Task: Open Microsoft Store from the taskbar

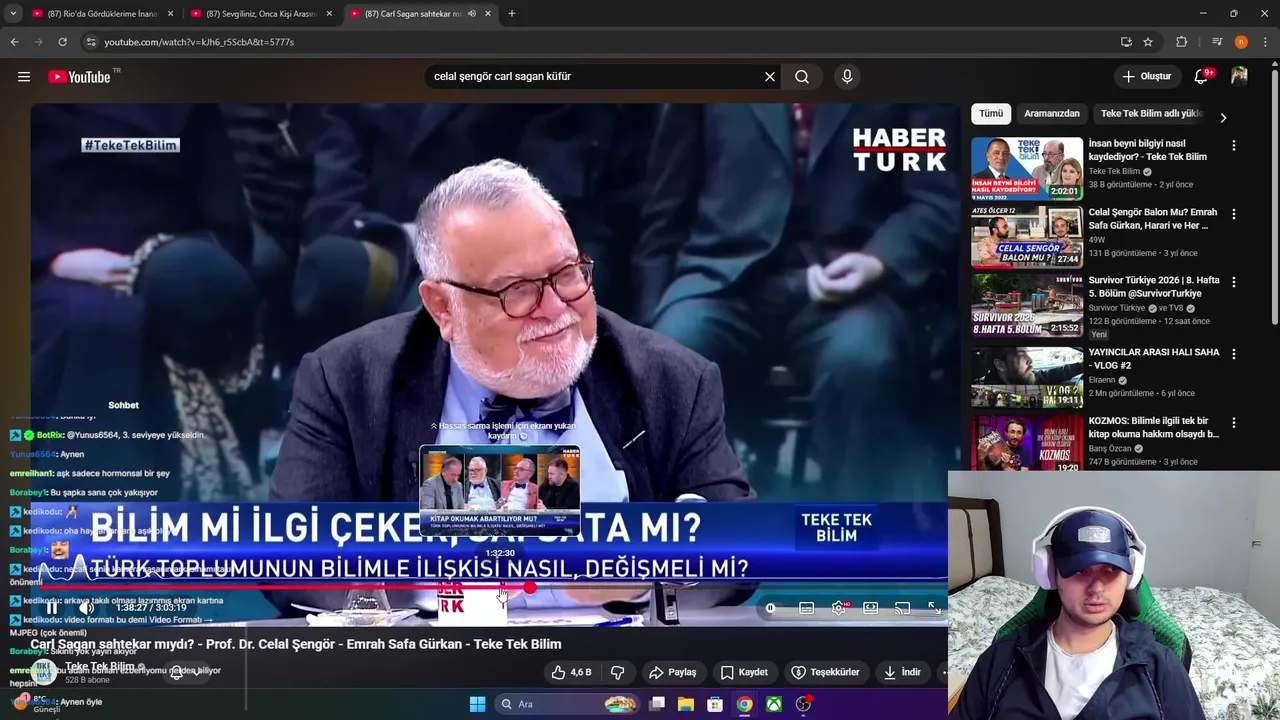Action: [715, 704]
